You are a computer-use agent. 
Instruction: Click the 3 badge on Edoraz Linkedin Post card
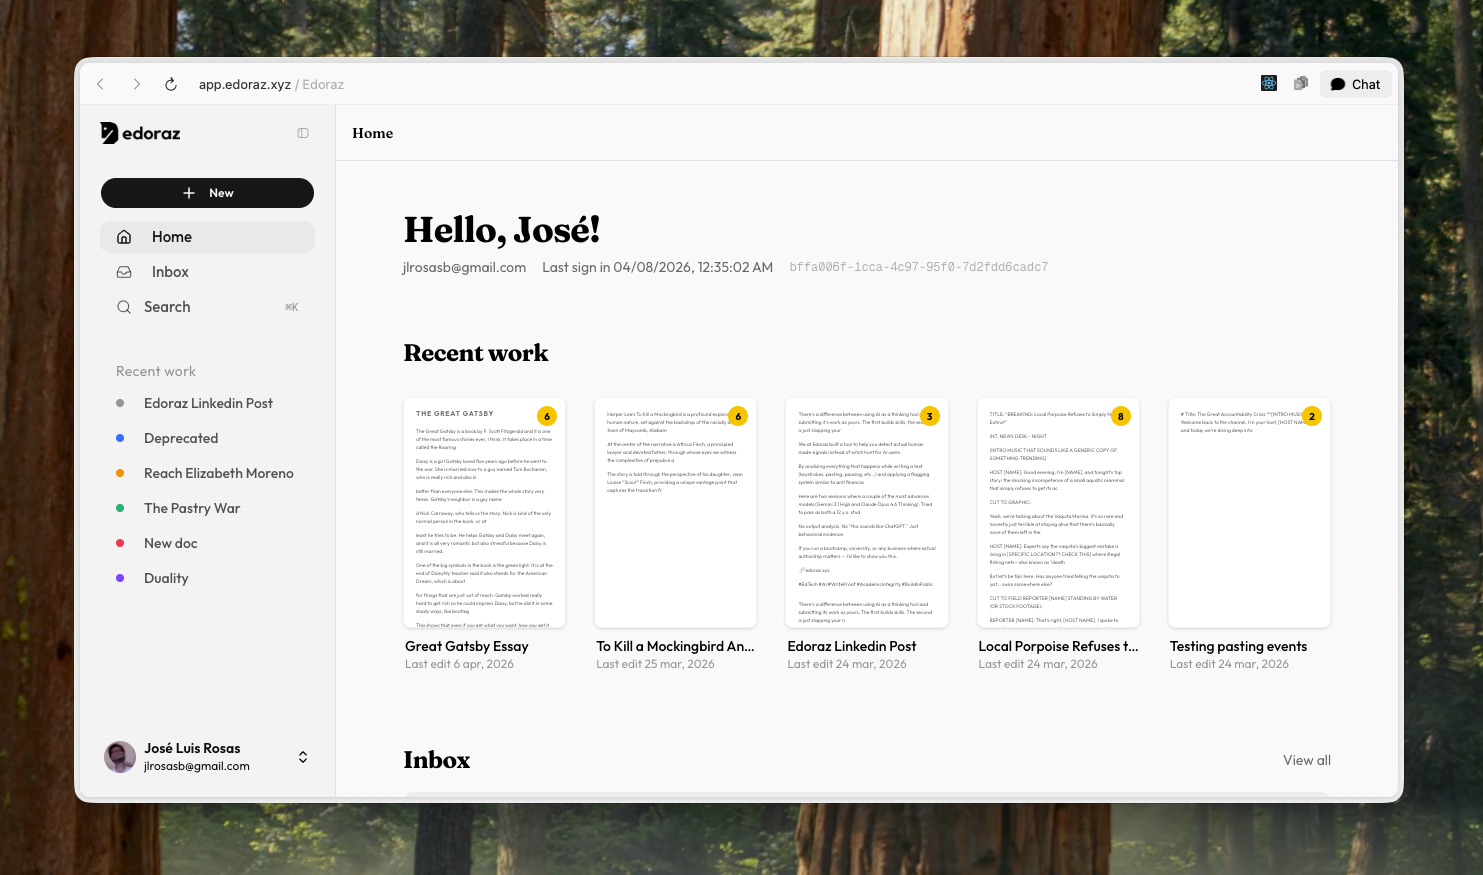(x=929, y=416)
